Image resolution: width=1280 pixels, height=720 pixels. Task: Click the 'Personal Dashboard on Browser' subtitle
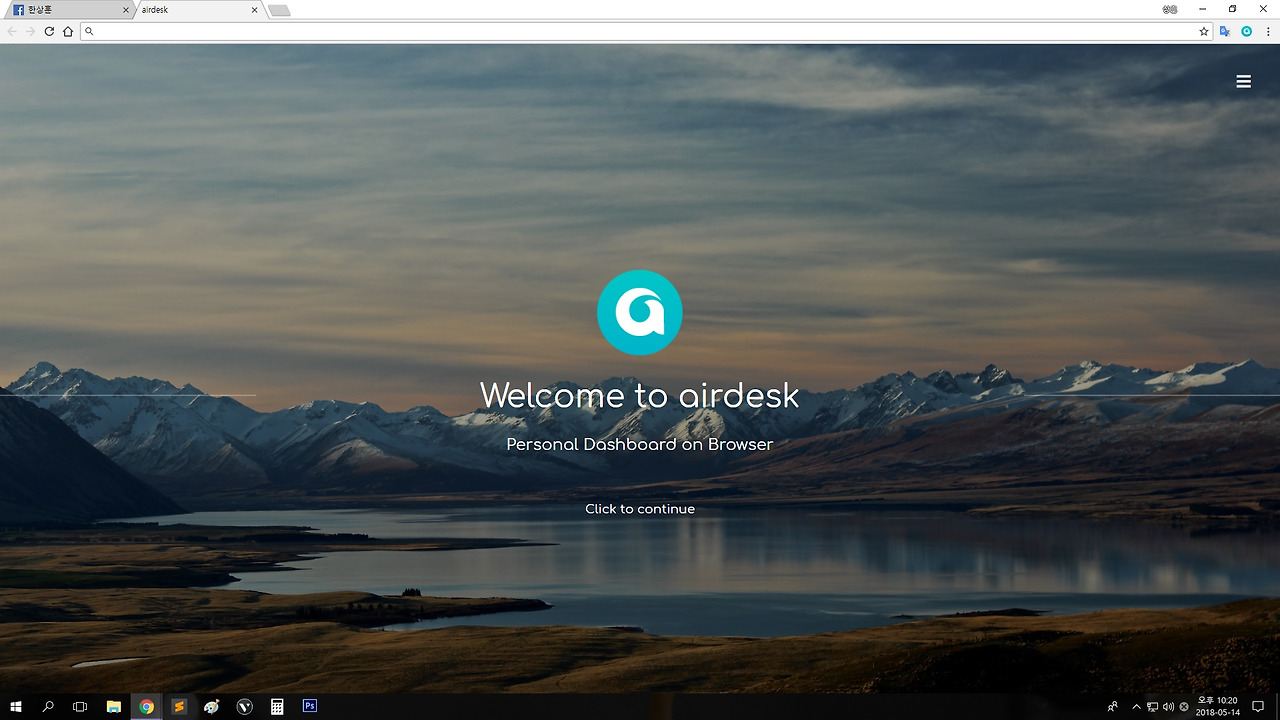640,444
